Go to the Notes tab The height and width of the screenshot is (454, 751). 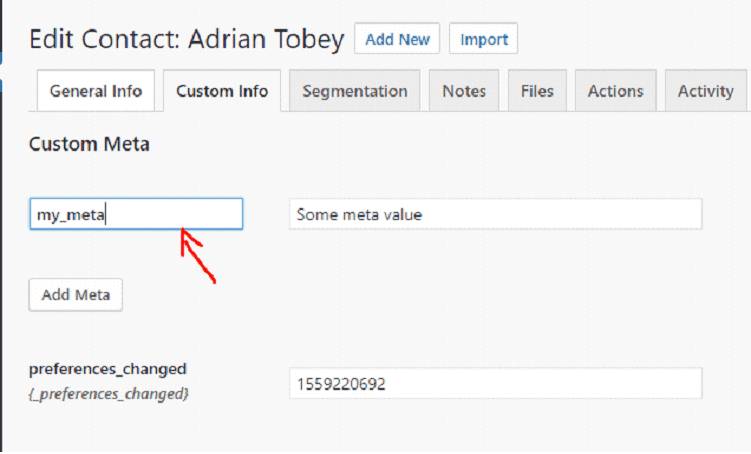coord(463,91)
